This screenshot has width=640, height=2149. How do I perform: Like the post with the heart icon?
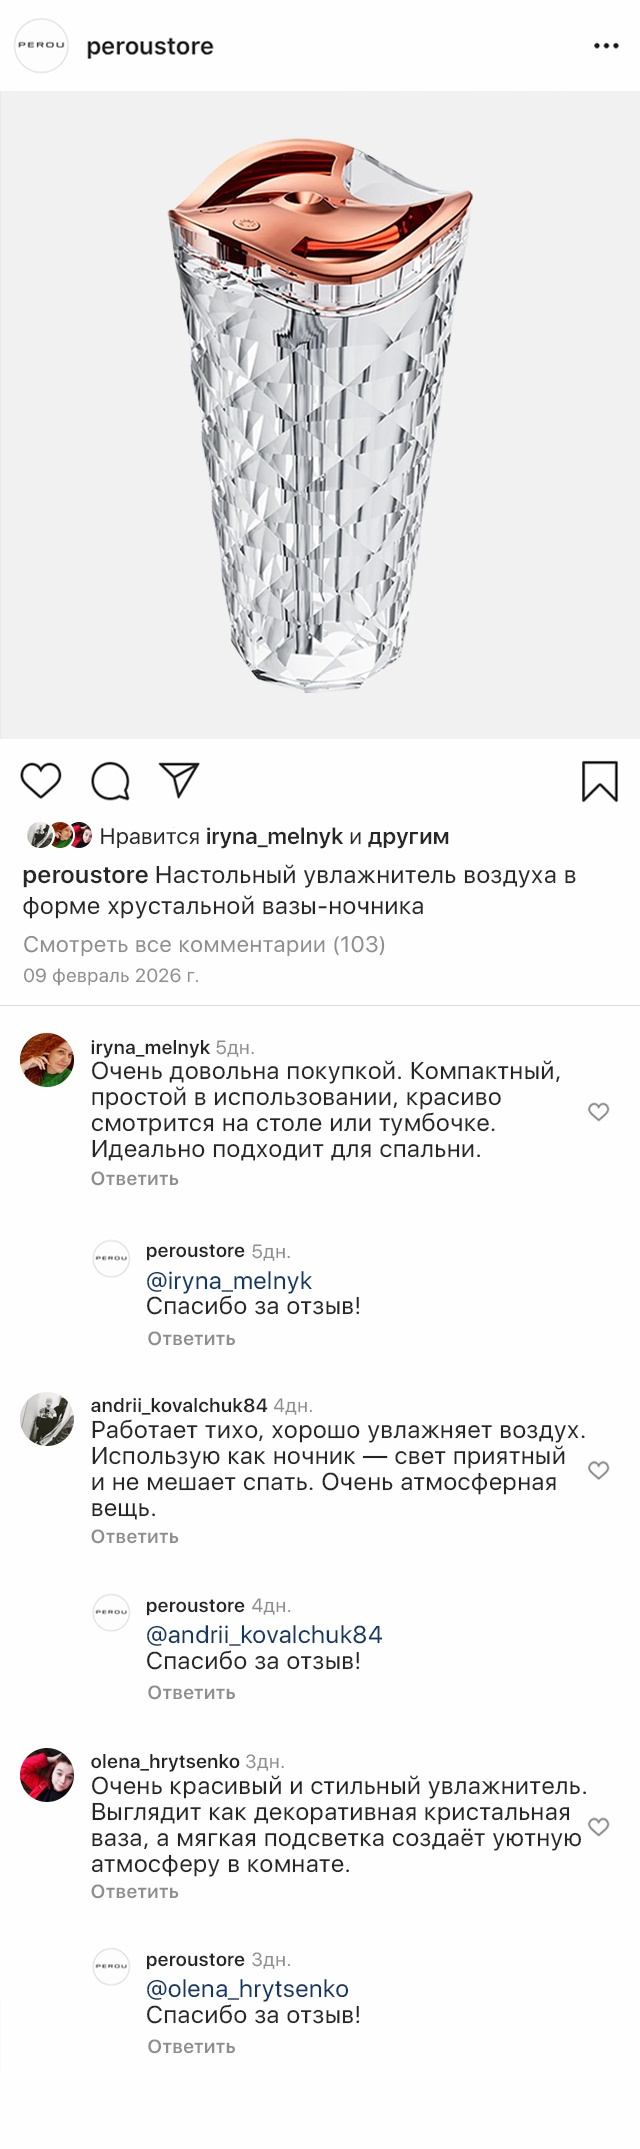(41, 780)
